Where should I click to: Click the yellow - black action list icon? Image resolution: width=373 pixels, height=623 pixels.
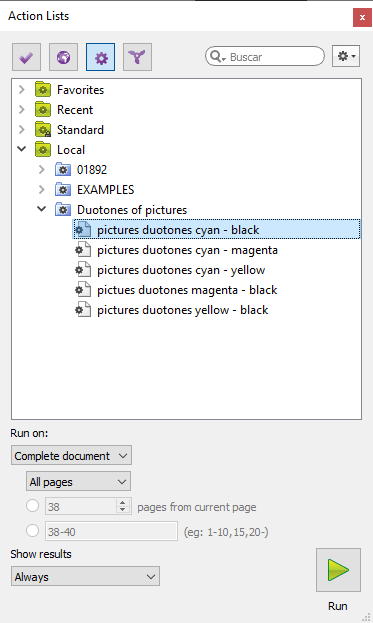pyautogui.click(x=83, y=310)
